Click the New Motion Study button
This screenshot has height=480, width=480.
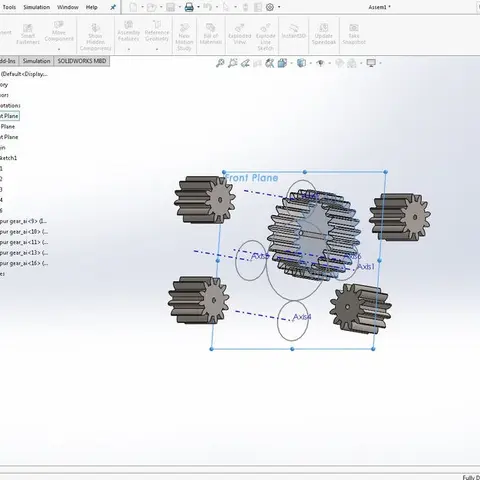184,37
